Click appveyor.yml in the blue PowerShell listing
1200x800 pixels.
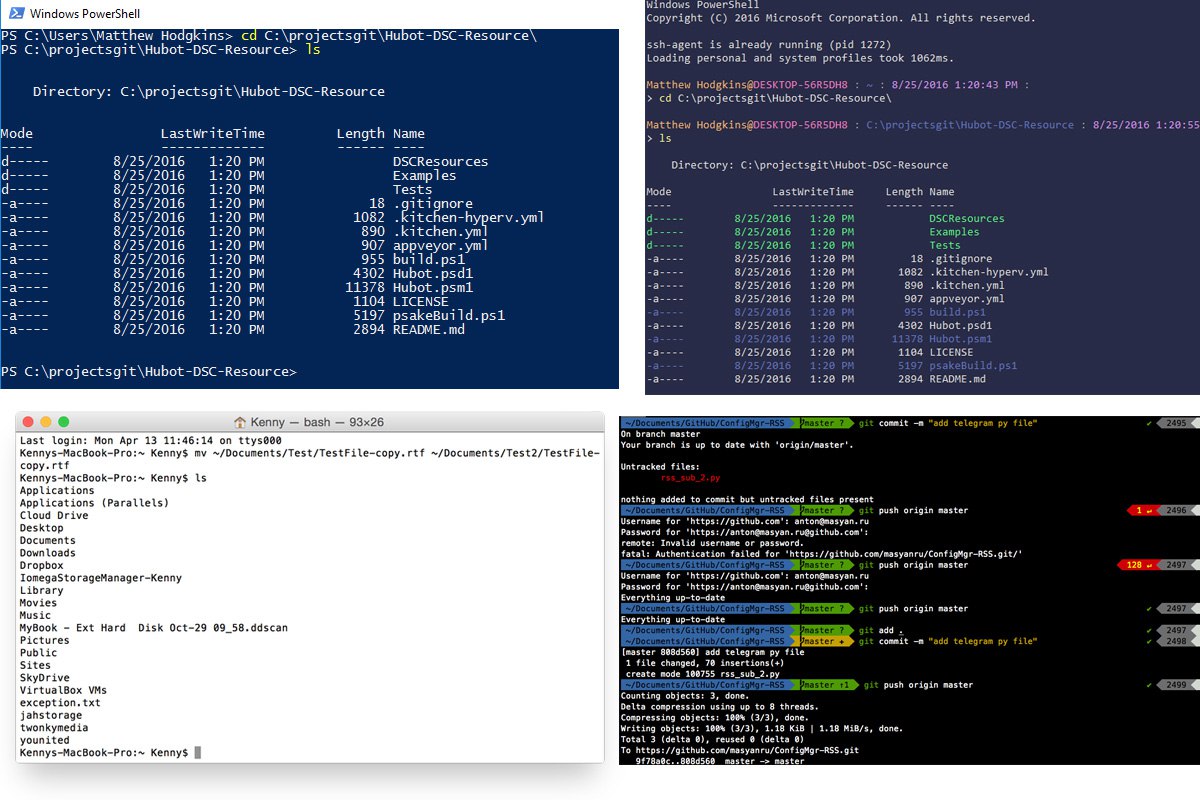(x=441, y=245)
